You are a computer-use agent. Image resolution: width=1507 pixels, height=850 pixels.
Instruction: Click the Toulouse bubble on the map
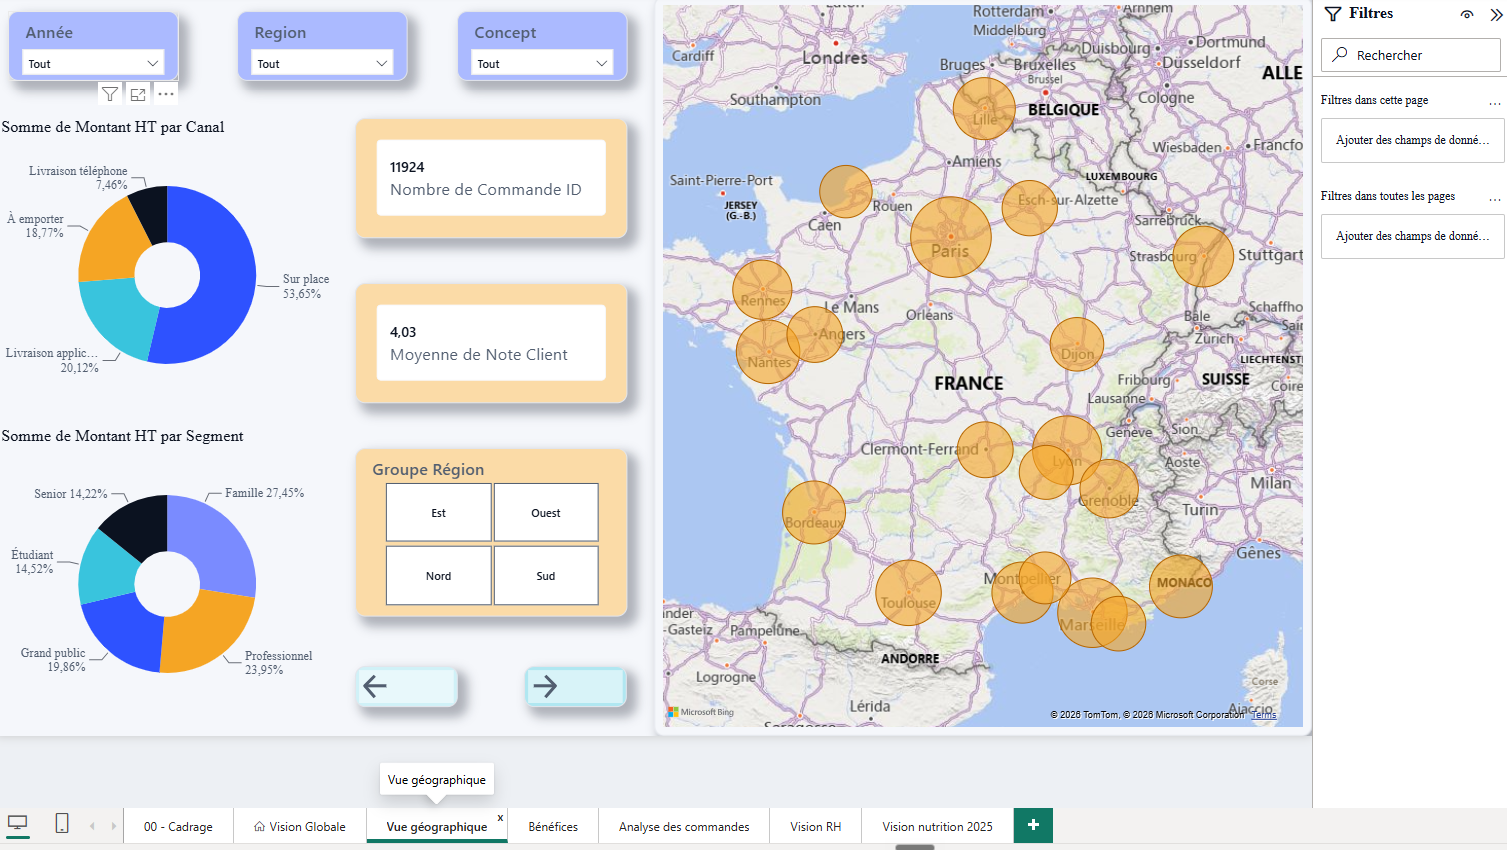click(x=909, y=593)
